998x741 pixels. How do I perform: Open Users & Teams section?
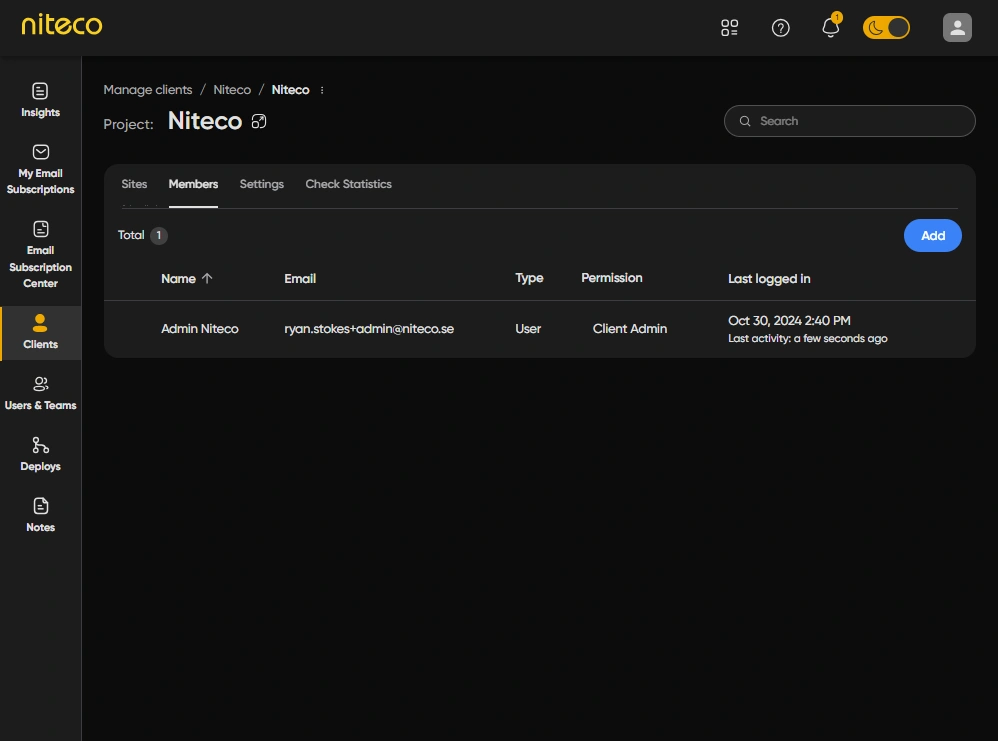pos(40,393)
